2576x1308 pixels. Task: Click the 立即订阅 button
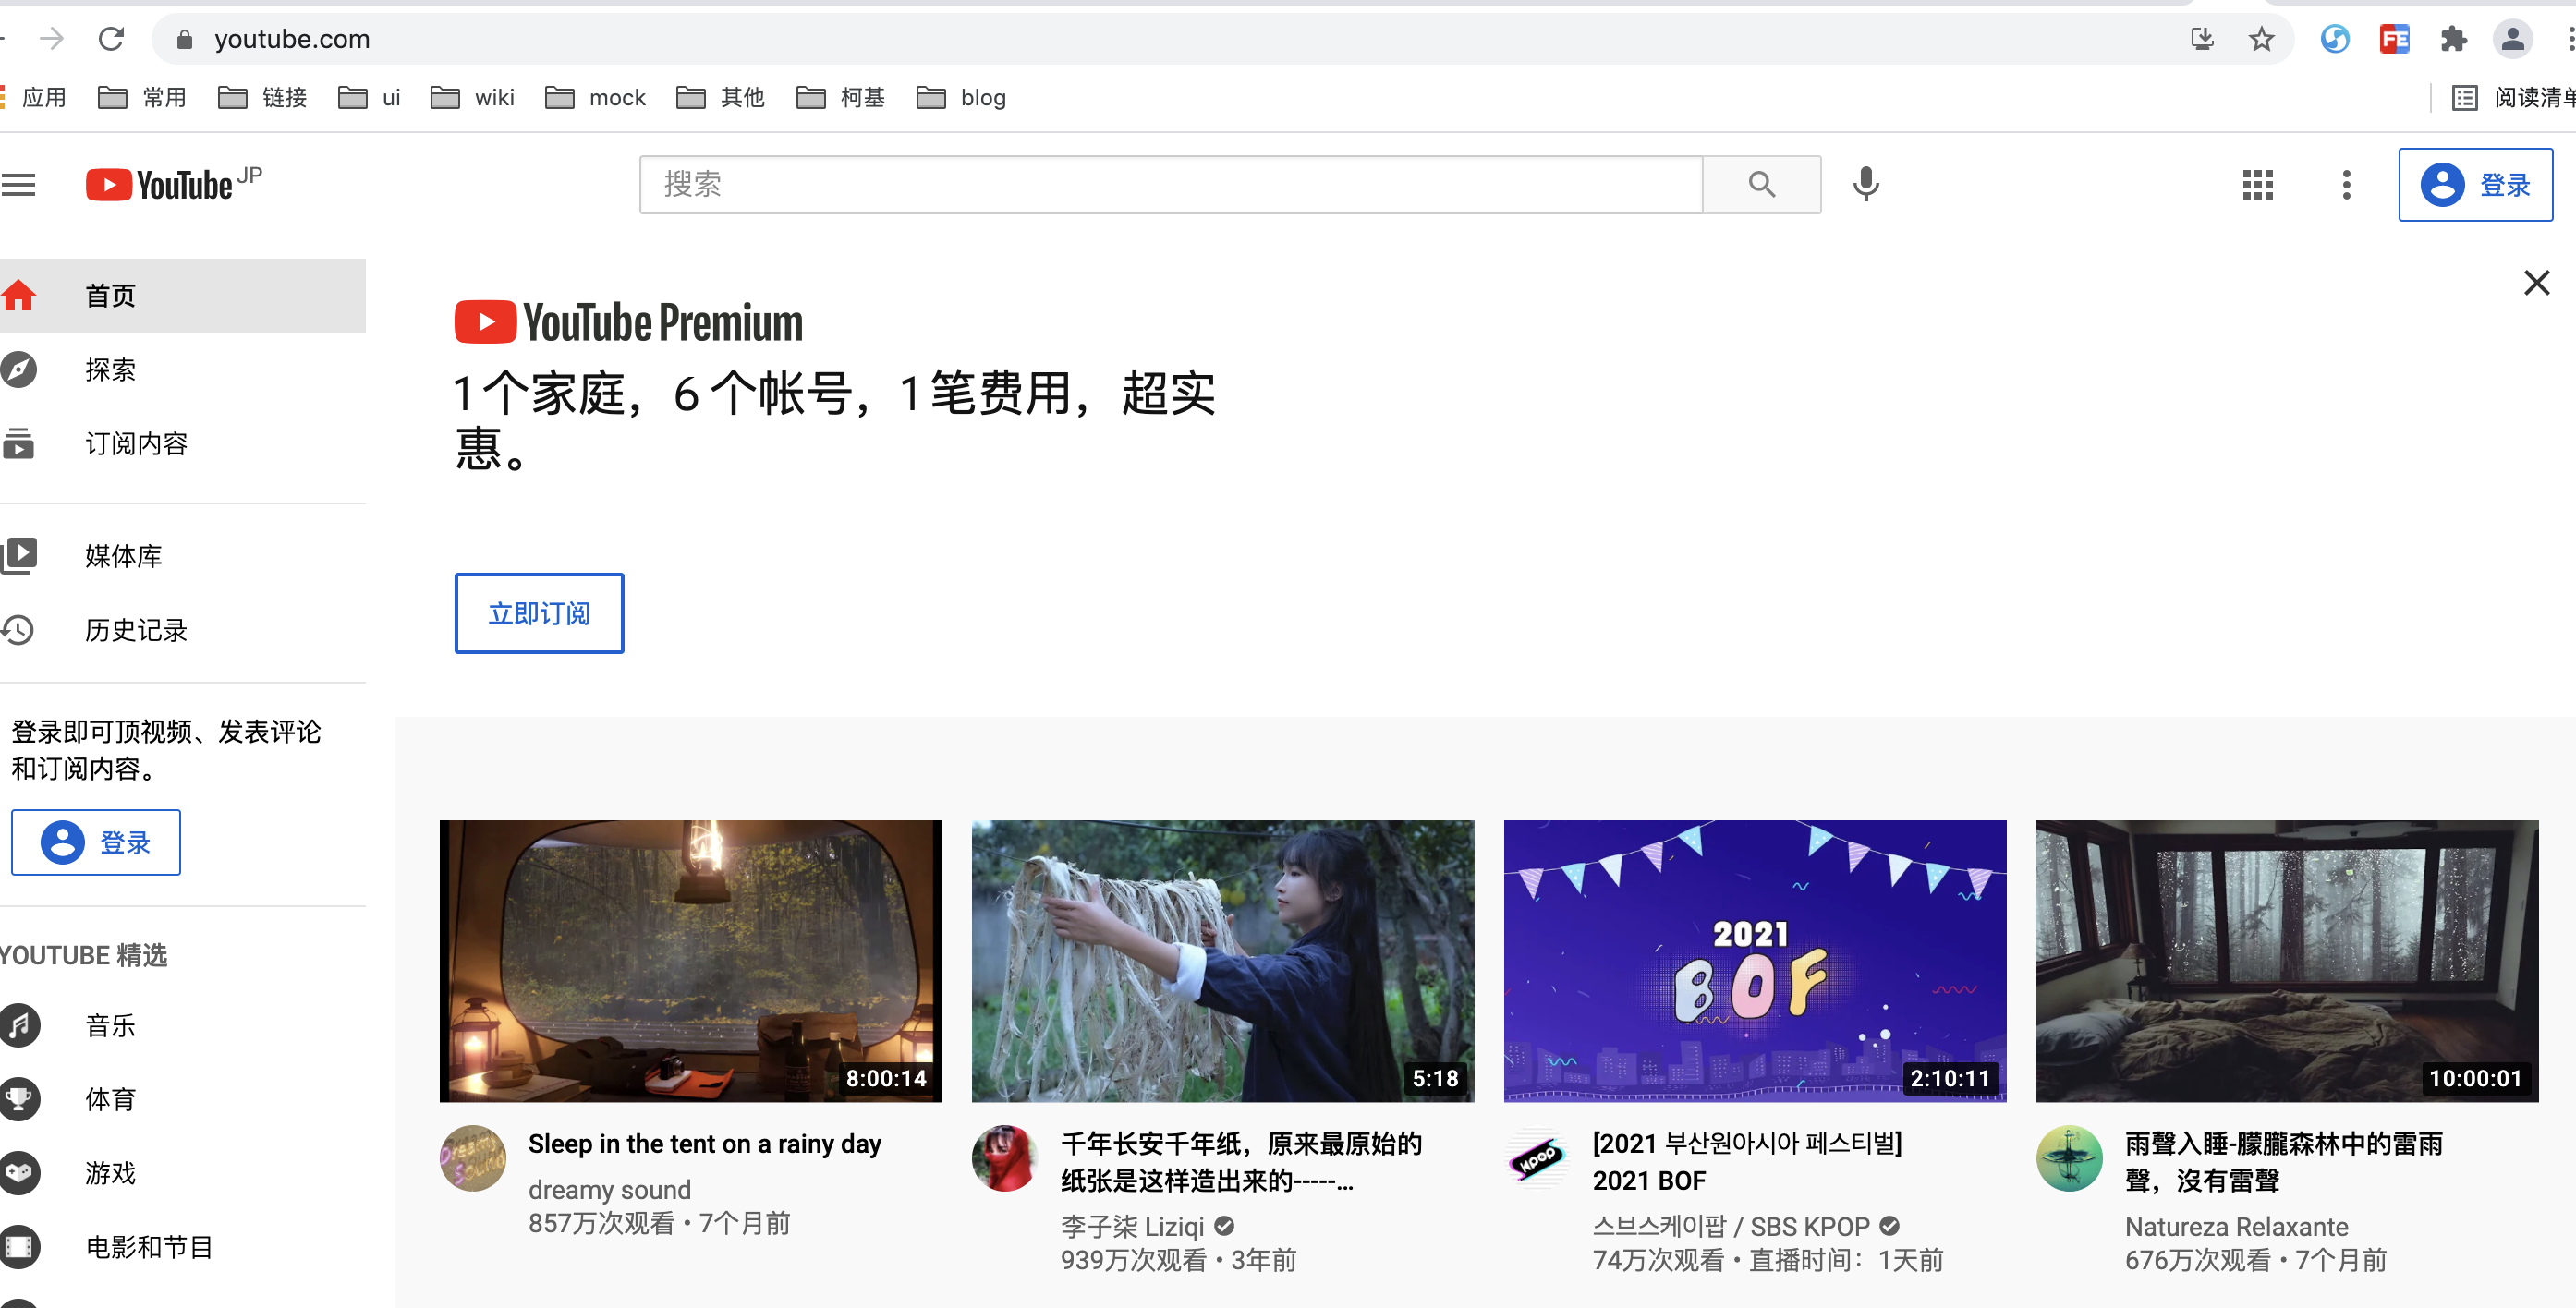(x=539, y=613)
